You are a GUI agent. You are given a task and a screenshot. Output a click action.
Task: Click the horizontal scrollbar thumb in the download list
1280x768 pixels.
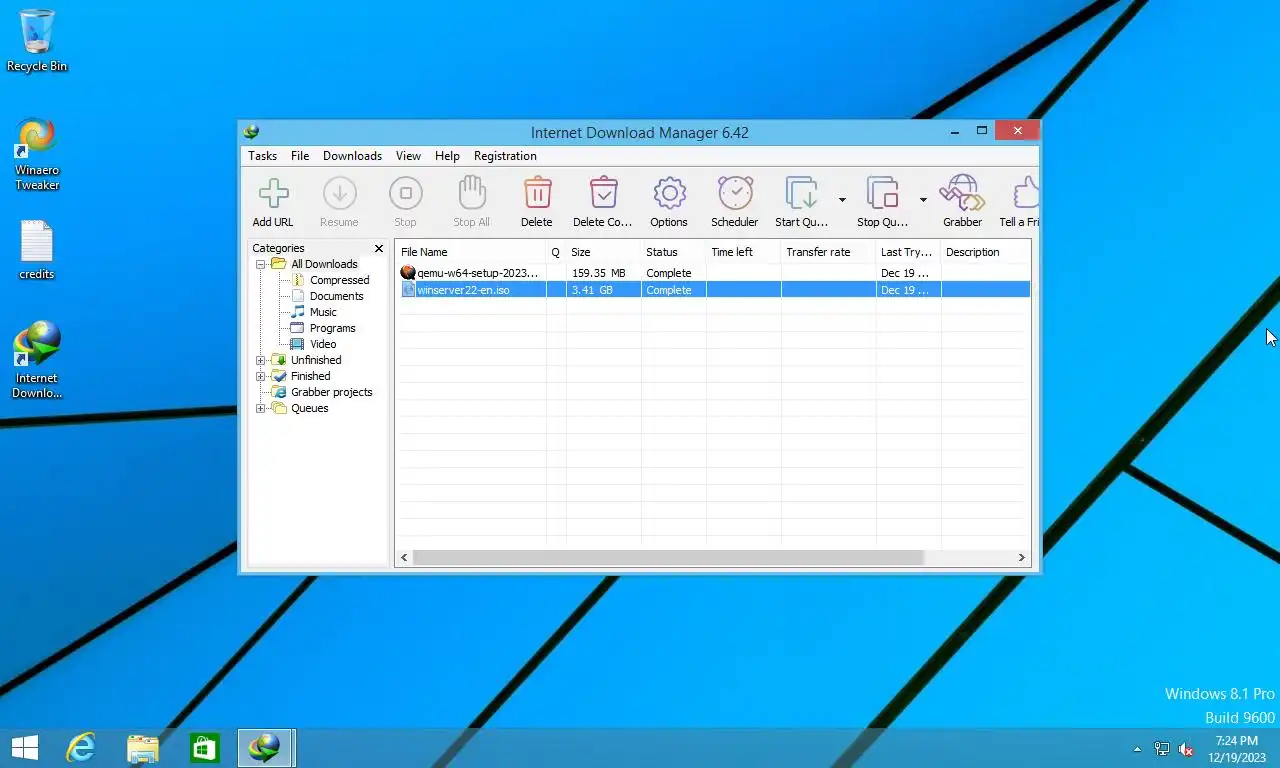668,557
